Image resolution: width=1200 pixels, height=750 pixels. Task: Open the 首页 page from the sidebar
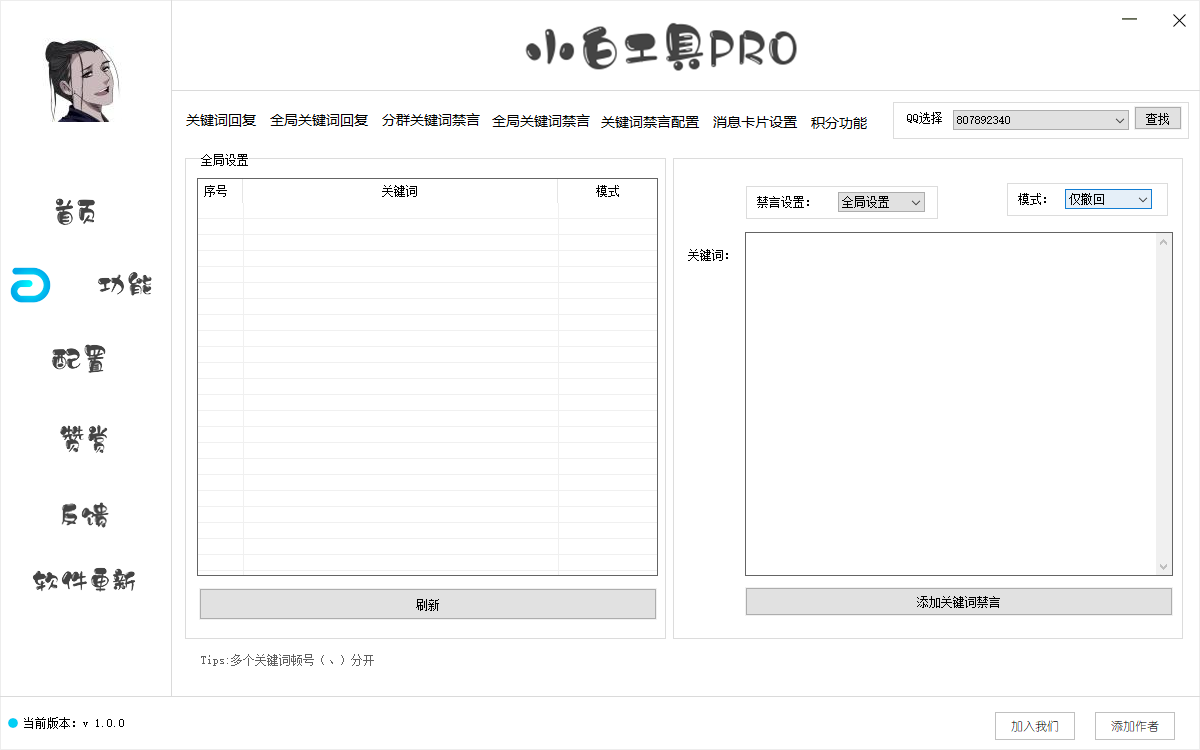click(x=73, y=210)
